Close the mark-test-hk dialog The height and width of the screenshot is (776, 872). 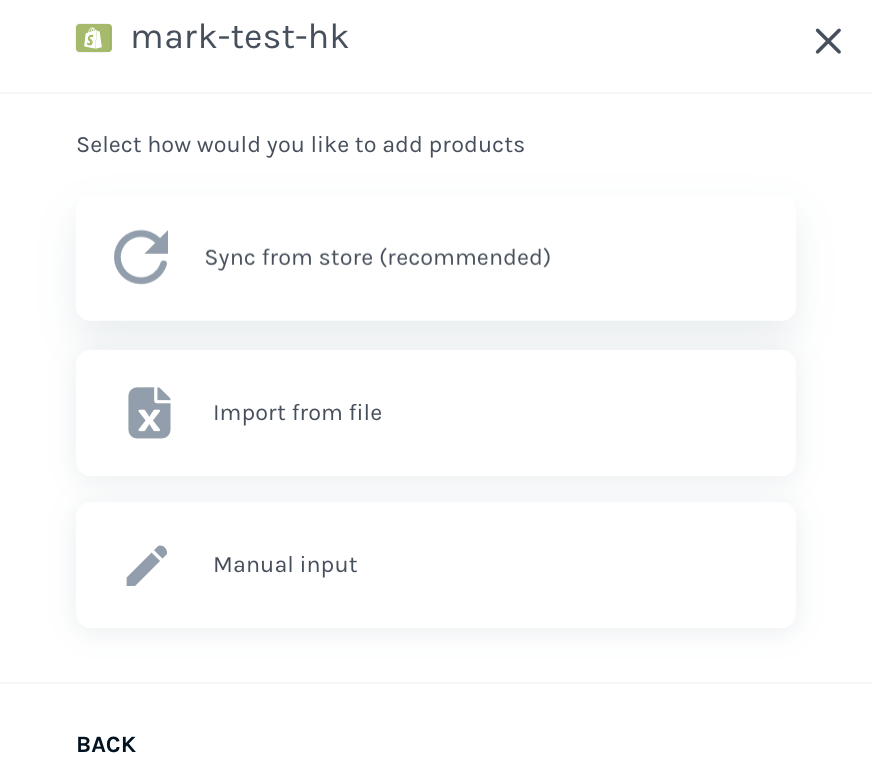[x=828, y=41]
